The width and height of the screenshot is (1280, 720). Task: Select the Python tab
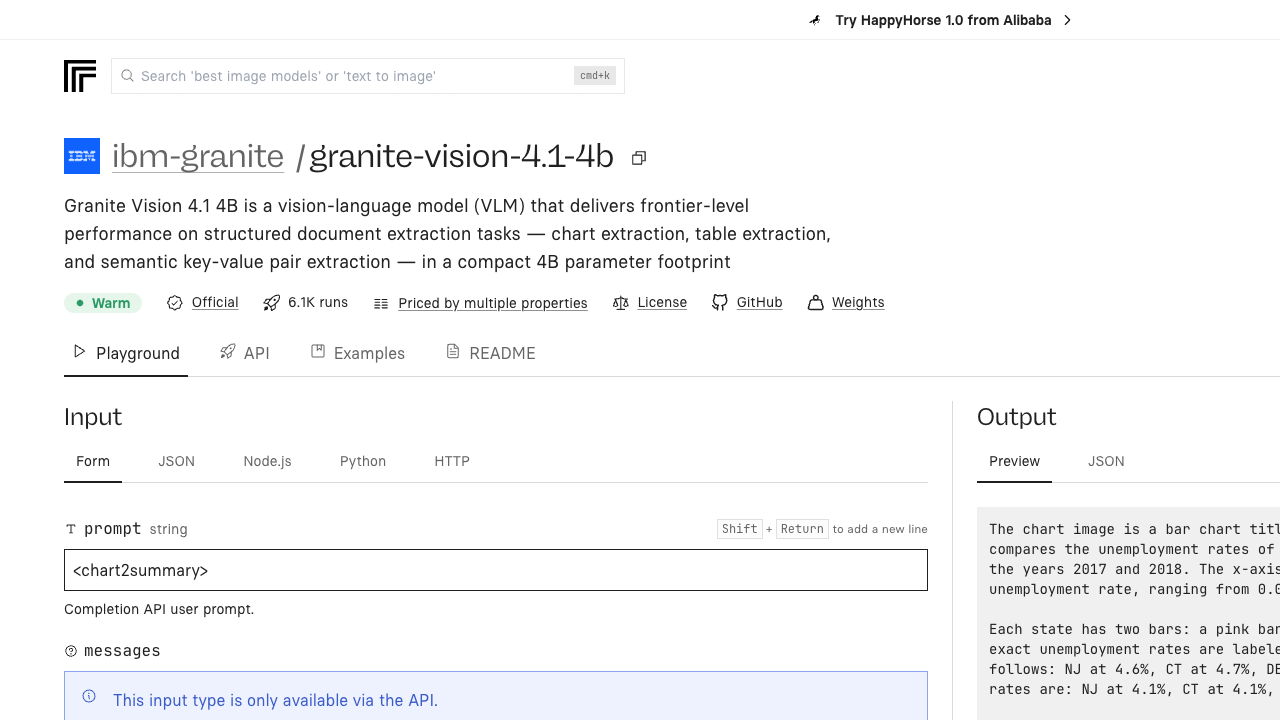click(x=363, y=461)
